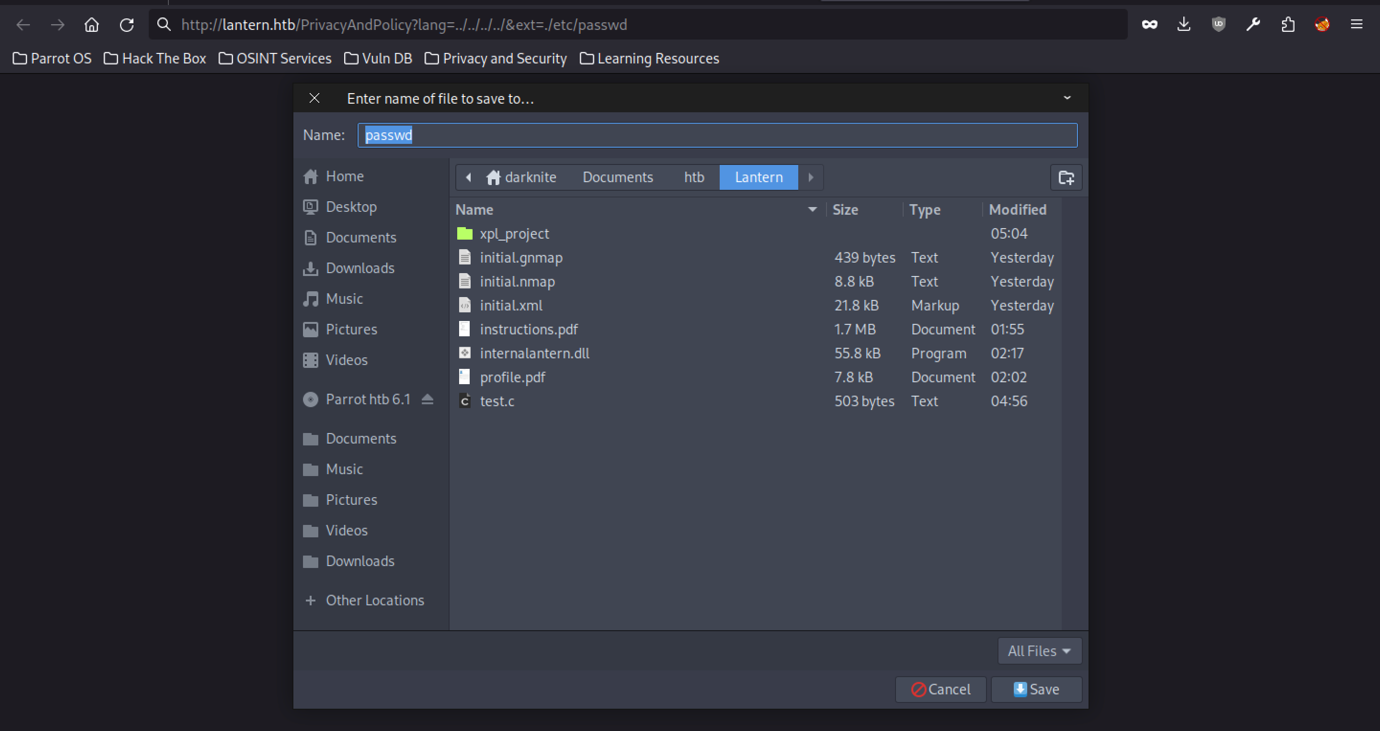Sort files by the Modified column
The width and height of the screenshot is (1380, 731).
(1017, 210)
